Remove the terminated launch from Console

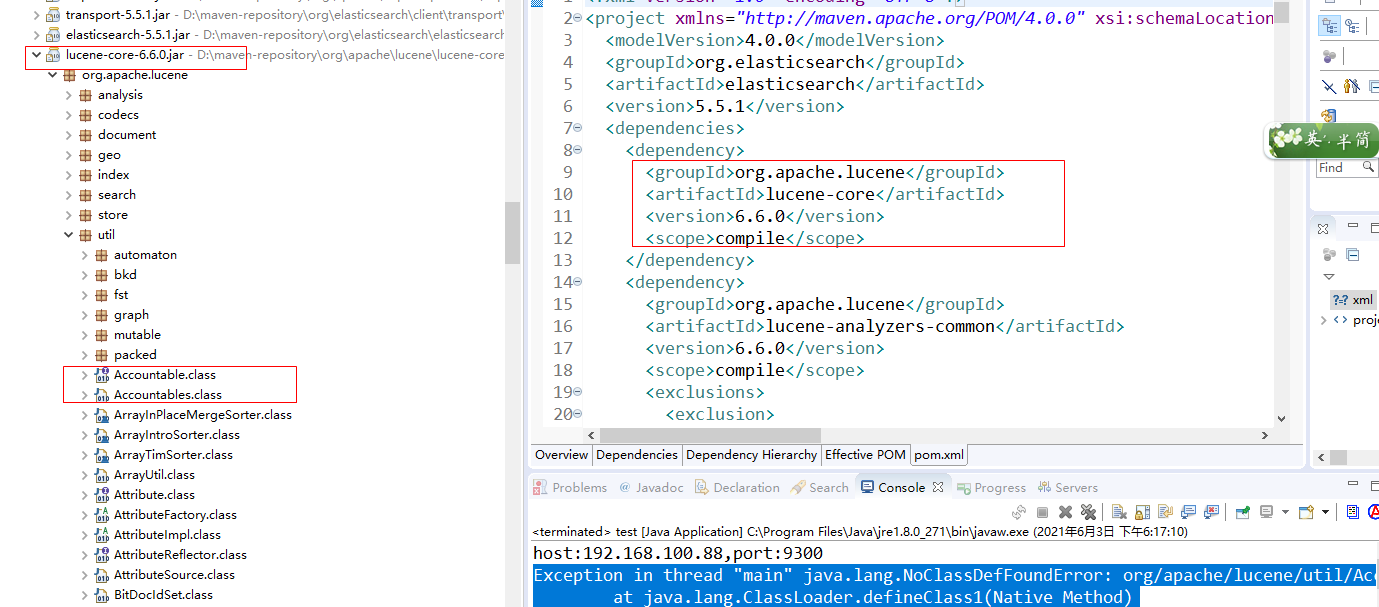(x=1065, y=511)
